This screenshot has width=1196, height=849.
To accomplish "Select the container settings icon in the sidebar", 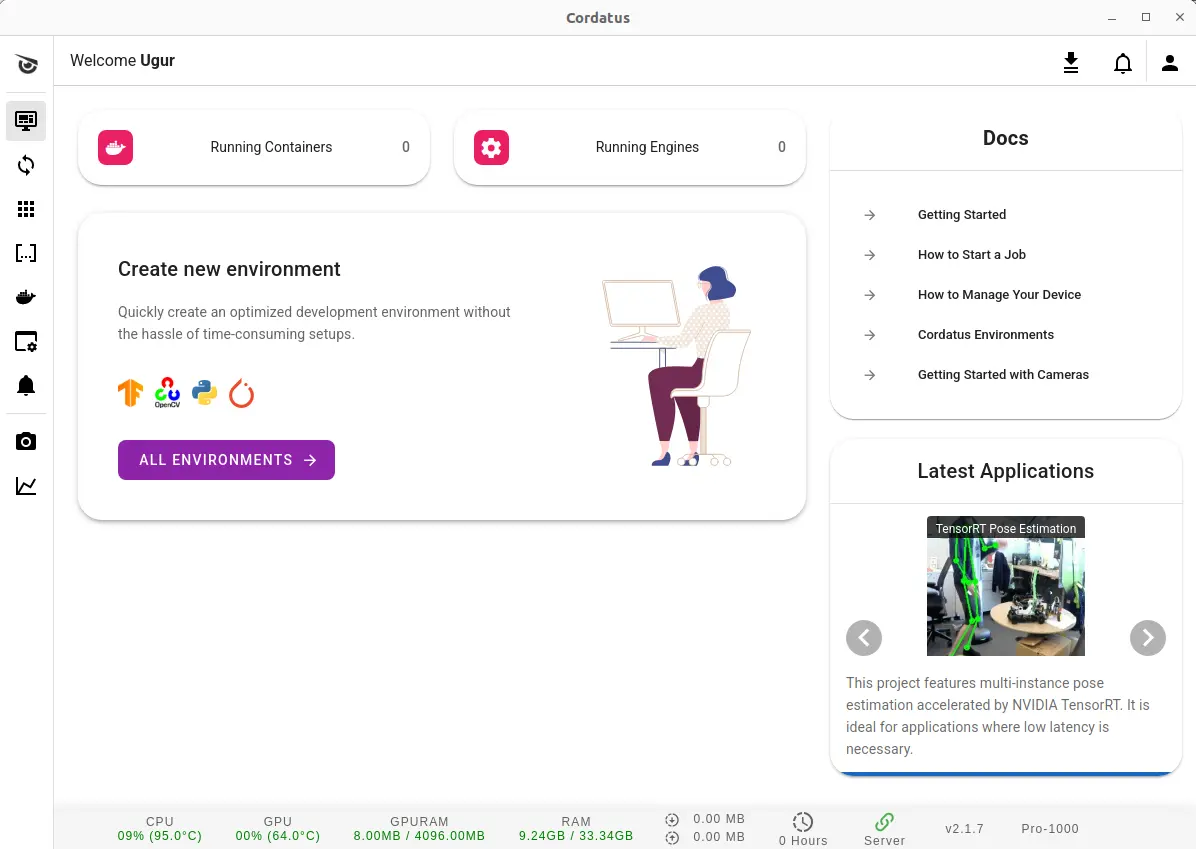I will pyautogui.click(x=26, y=341).
